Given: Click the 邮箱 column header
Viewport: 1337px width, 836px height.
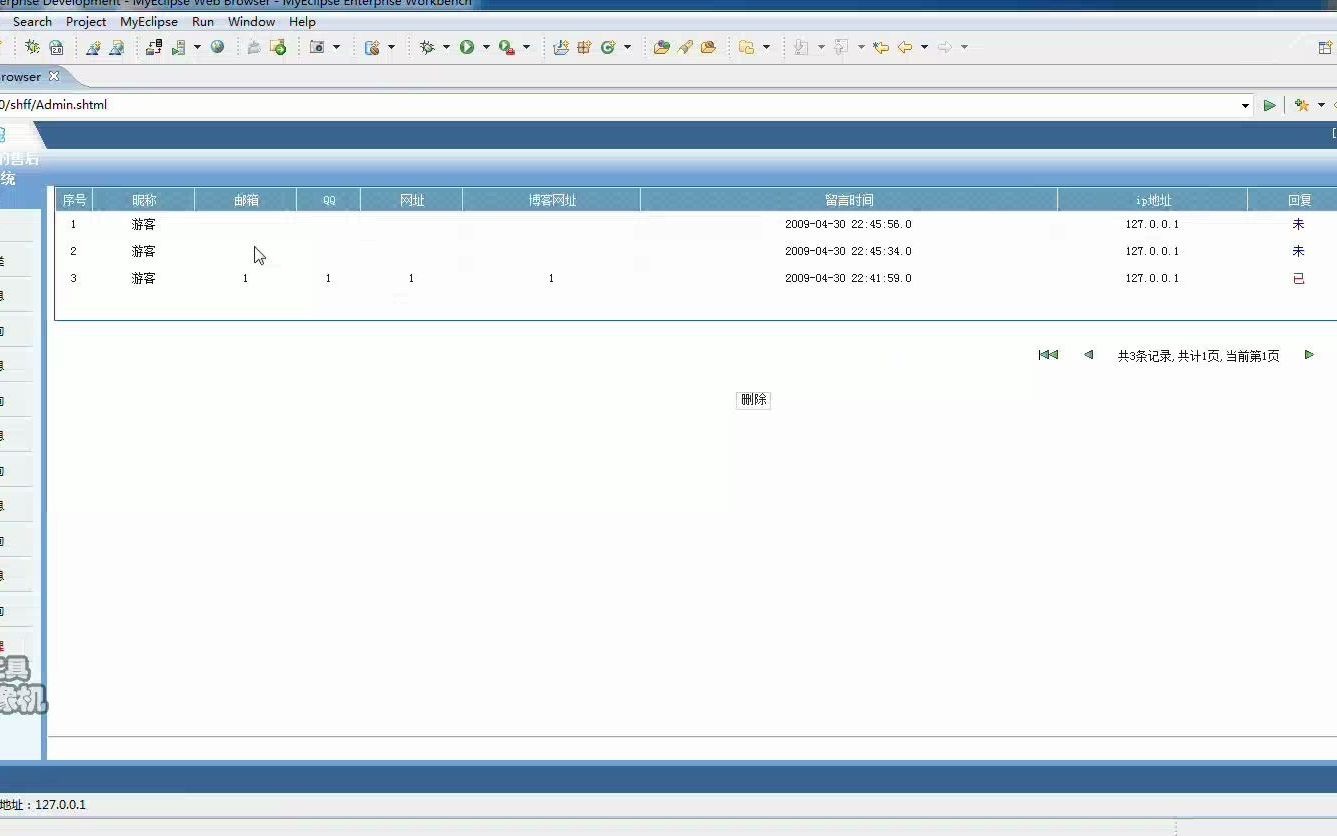Looking at the screenshot, I should (246, 200).
